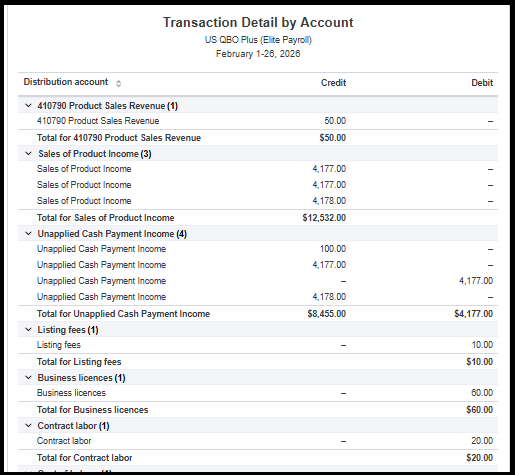The width and height of the screenshot is (516, 475).
Task: Collapse the Contract labor group
Action: point(28,426)
